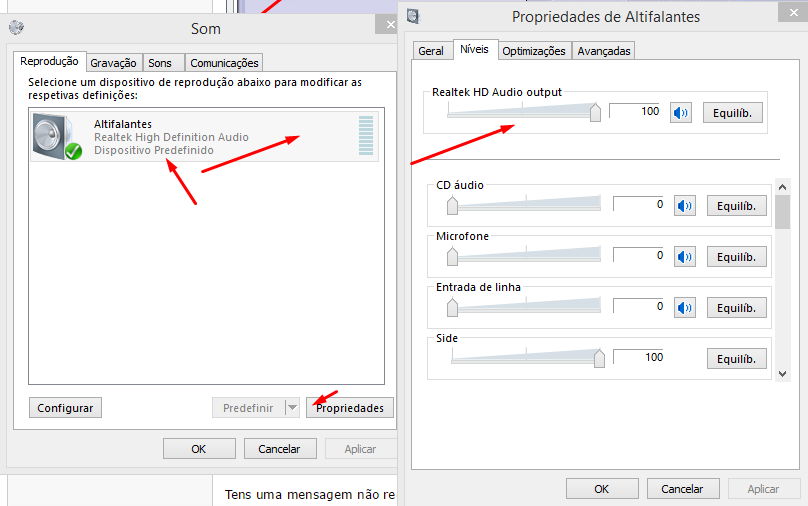The image size is (808, 506).
Task: Toggle mute for Microfone level
Action: coord(684,257)
